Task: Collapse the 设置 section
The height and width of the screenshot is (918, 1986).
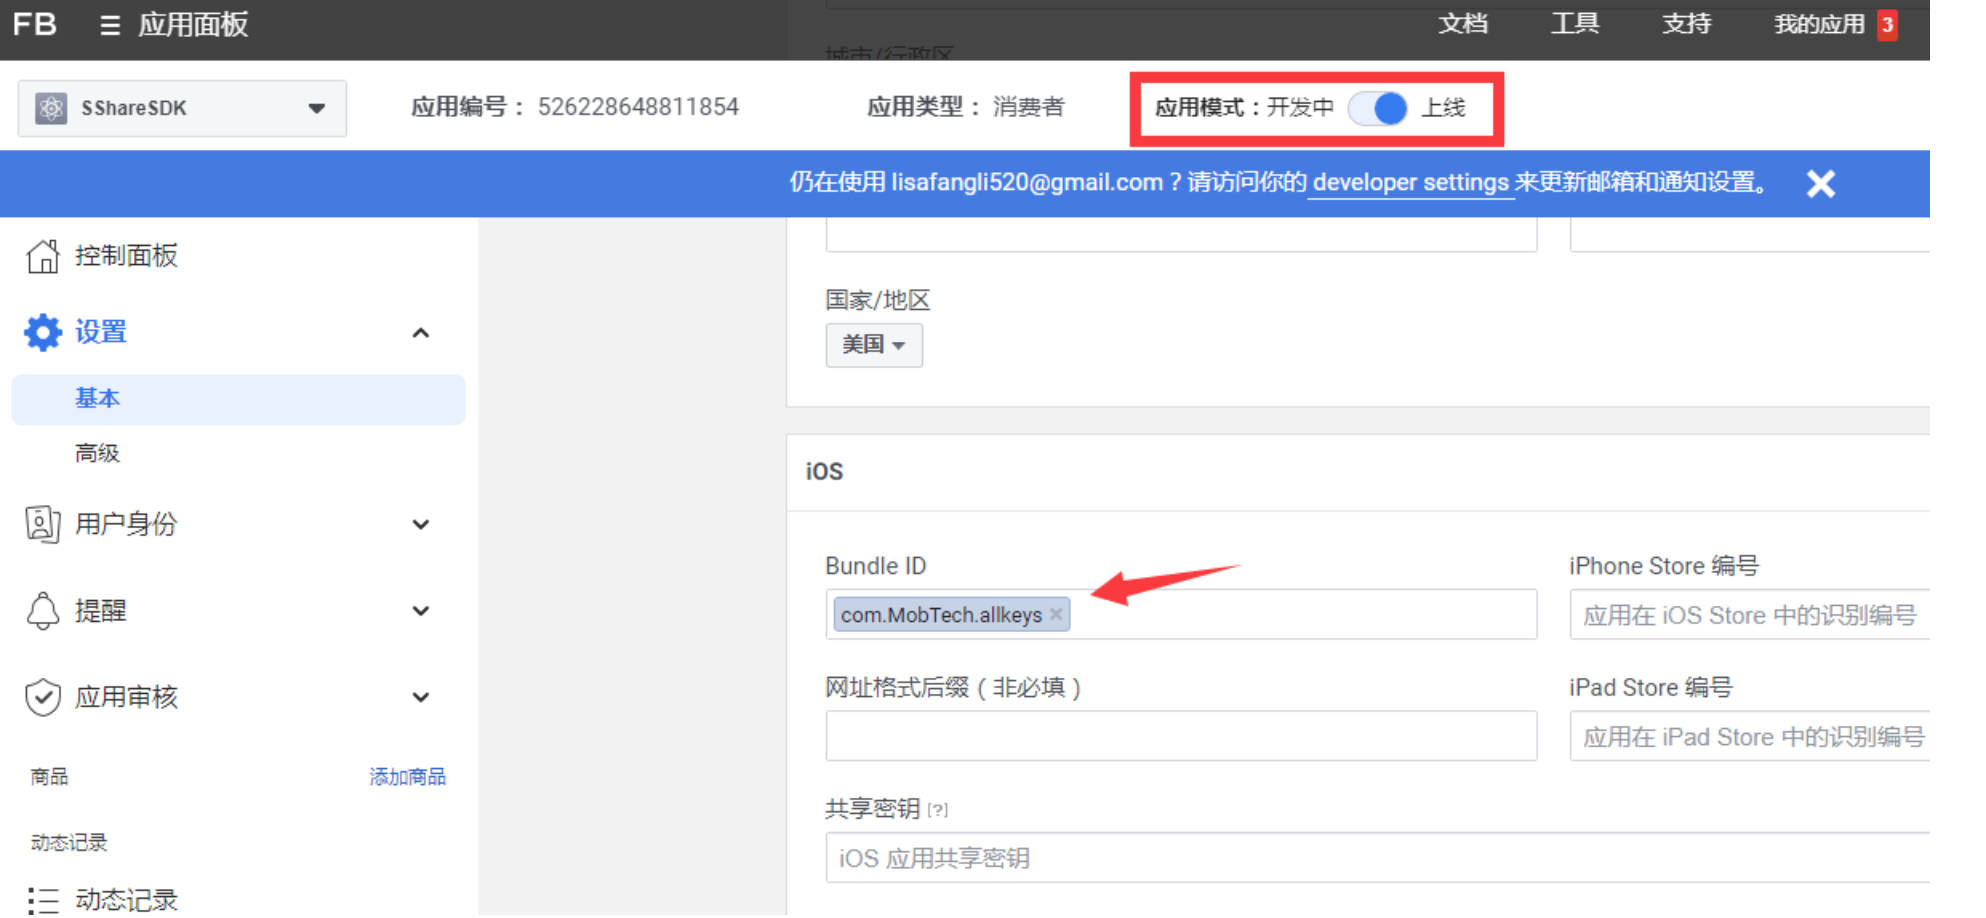Action: (x=421, y=331)
